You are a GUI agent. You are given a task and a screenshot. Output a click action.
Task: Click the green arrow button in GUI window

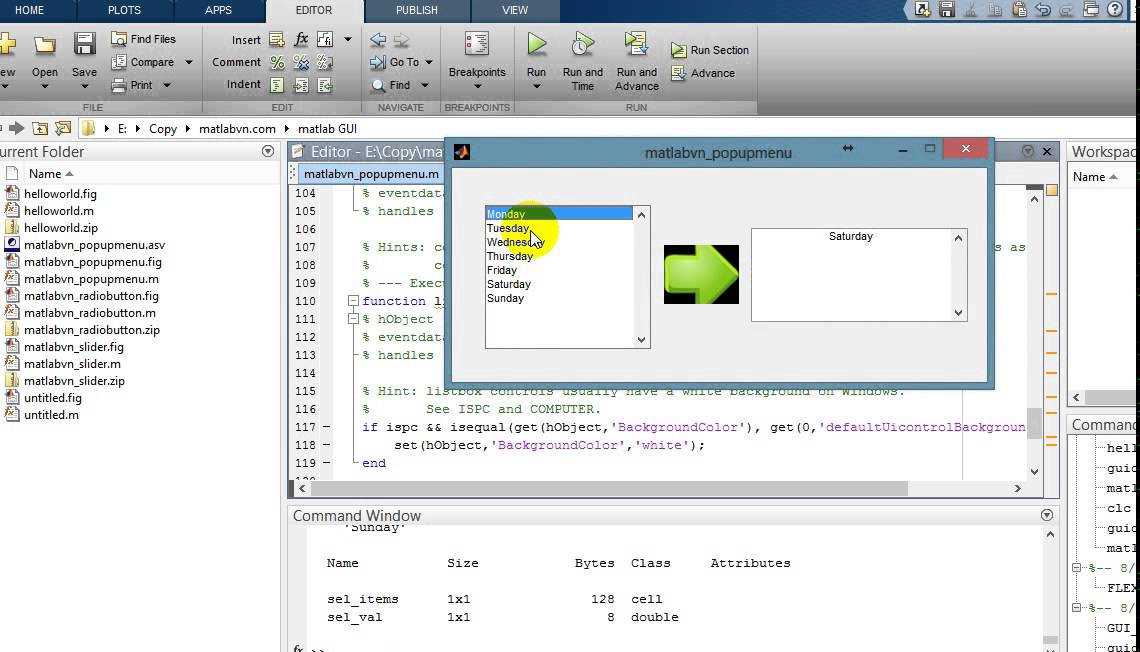tap(701, 274)
